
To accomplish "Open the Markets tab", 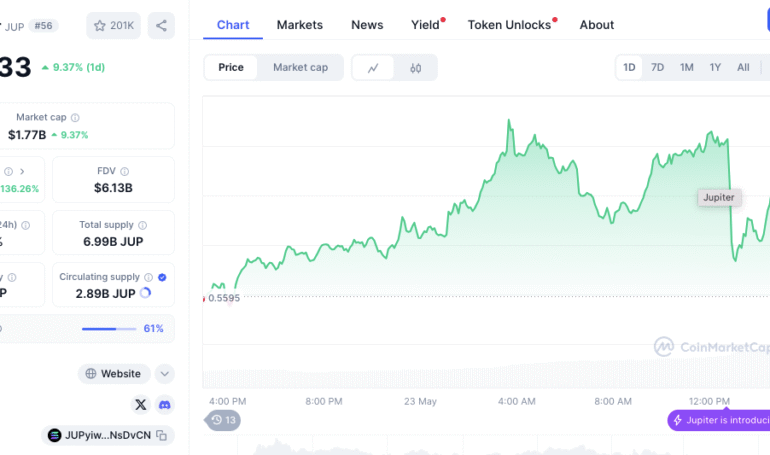I will point(300,25).
